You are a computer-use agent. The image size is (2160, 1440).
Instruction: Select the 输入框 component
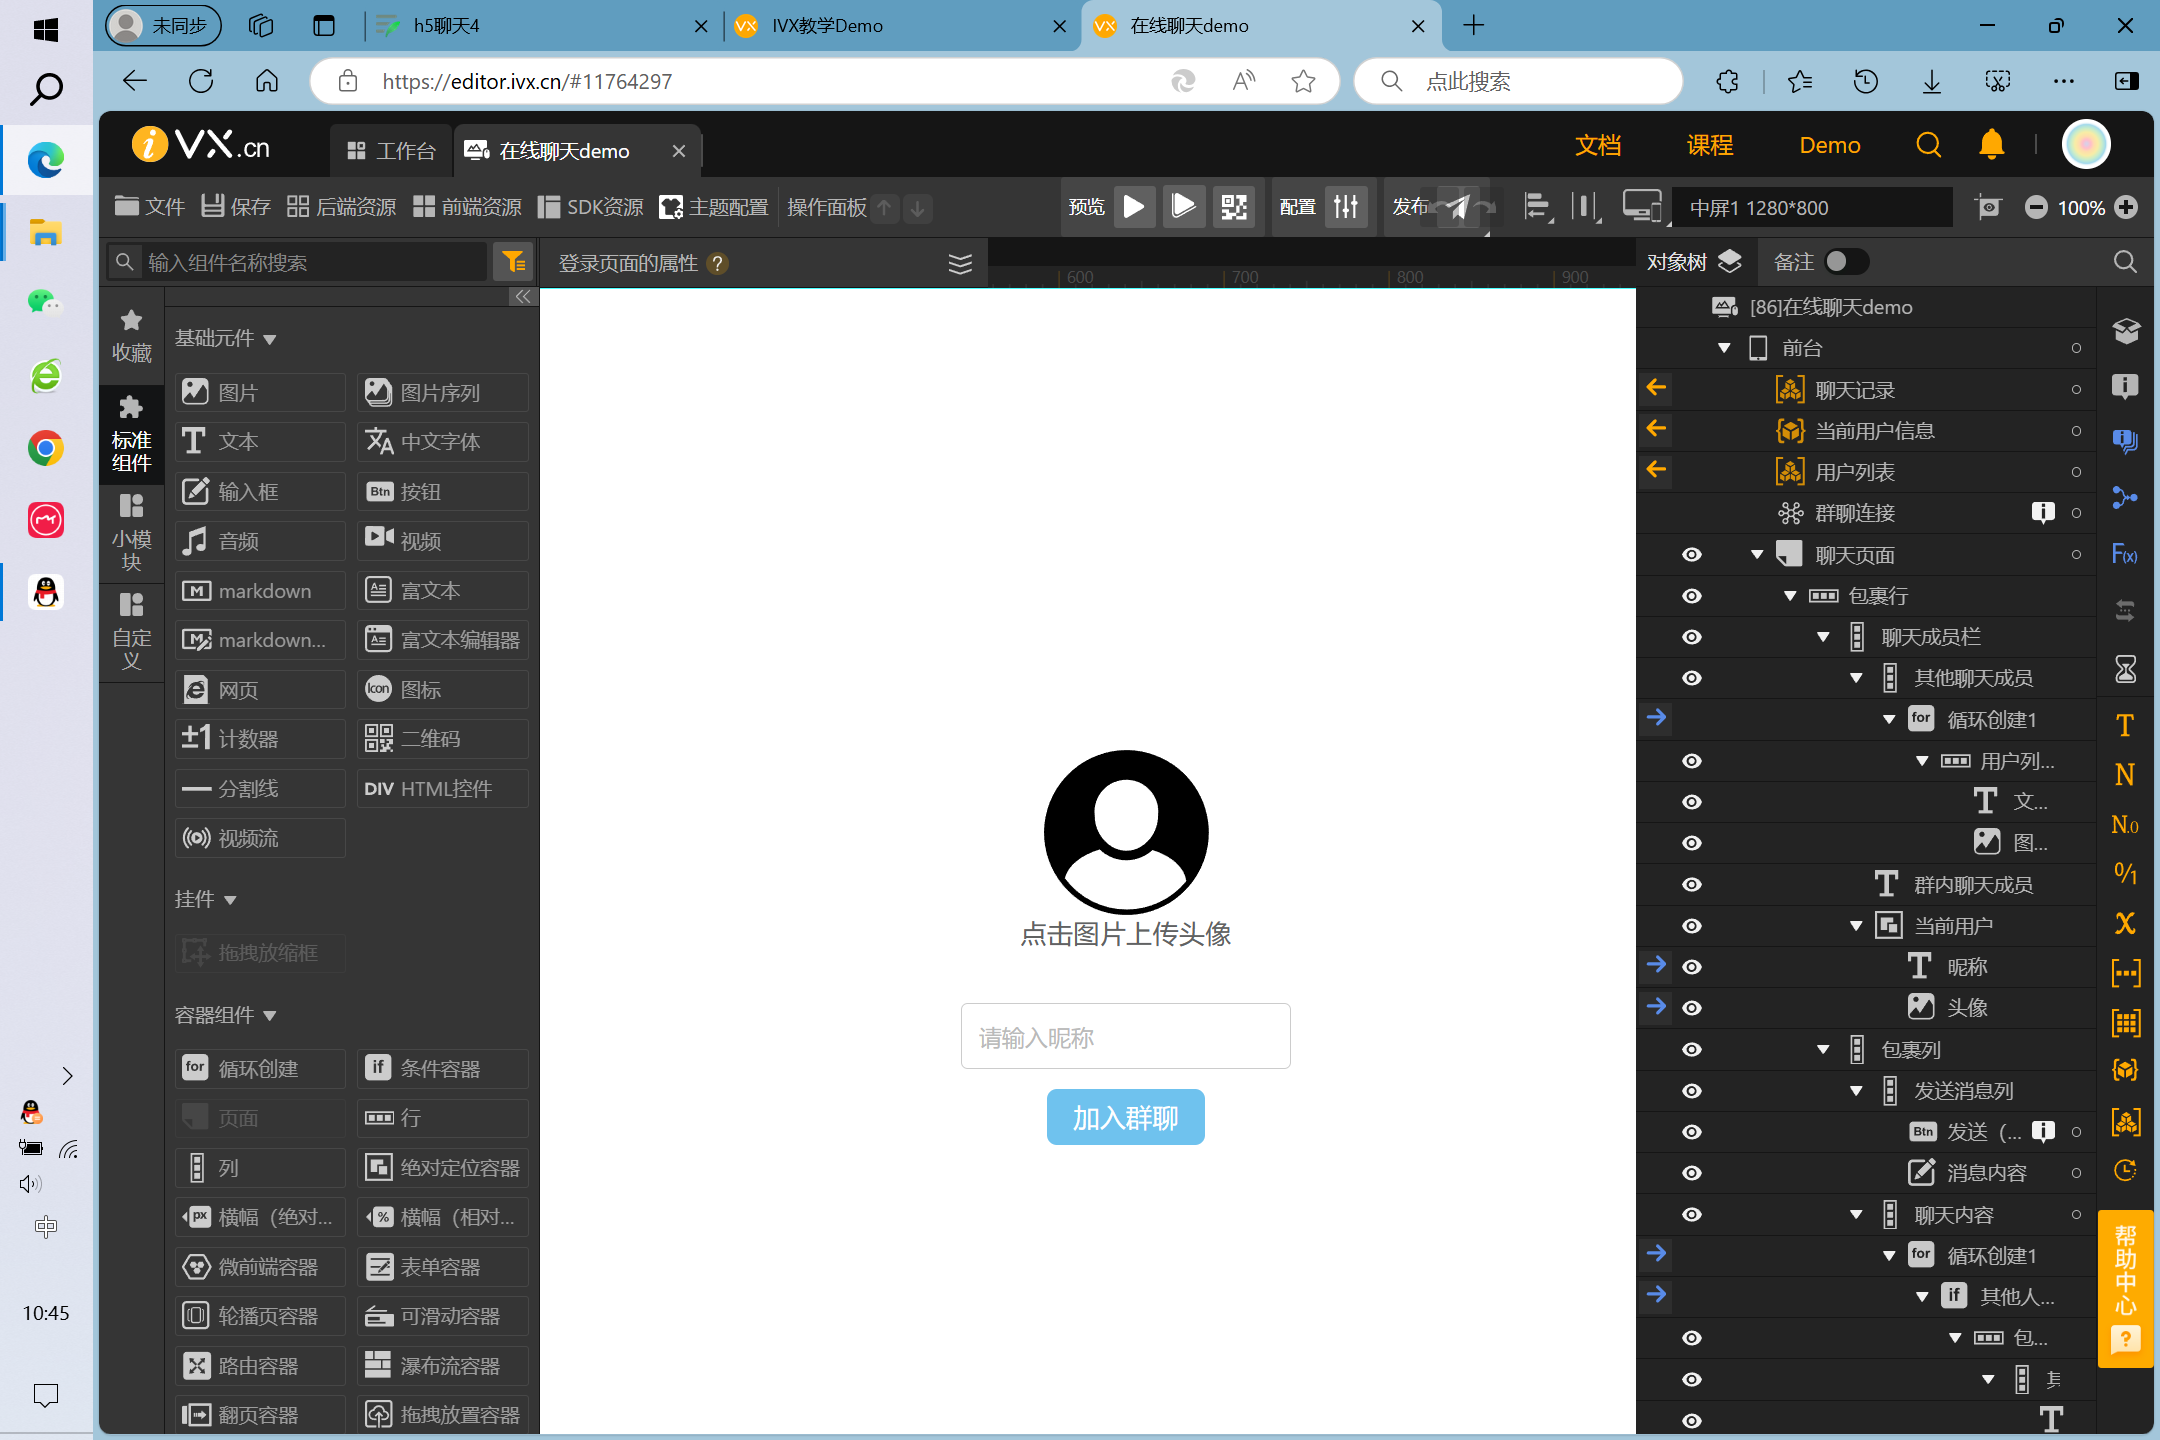(260, 491)
